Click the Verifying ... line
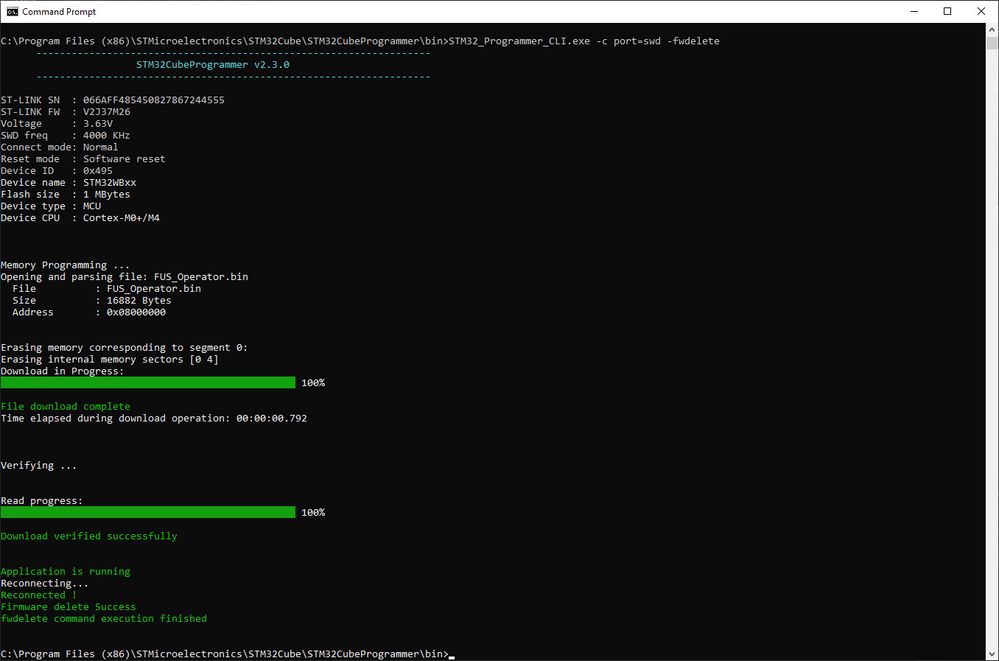 click(x=39, y=465)
